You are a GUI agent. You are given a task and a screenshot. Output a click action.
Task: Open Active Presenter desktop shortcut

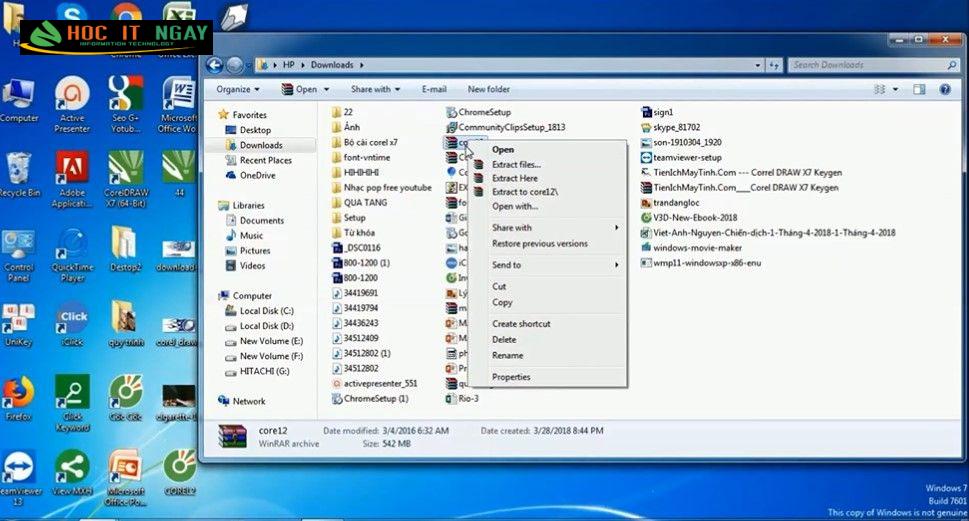click(72, 104)
